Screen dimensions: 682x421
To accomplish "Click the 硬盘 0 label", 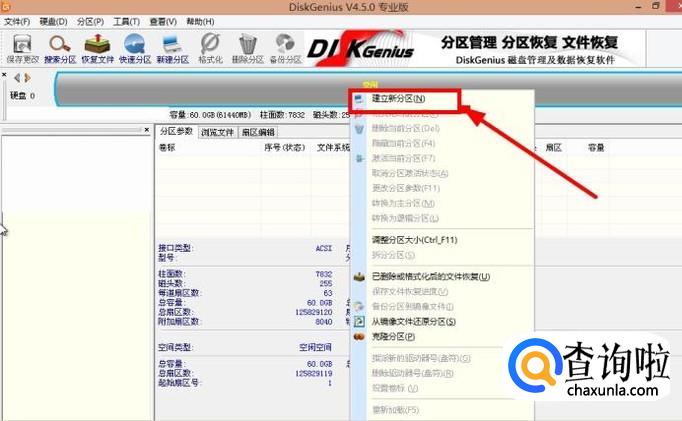I will tap(23, 96).
